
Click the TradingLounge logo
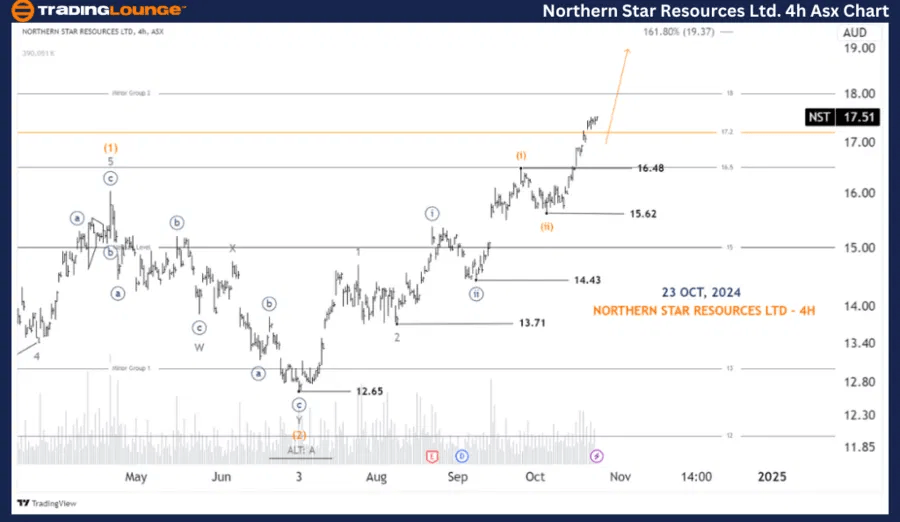point(96,11)
